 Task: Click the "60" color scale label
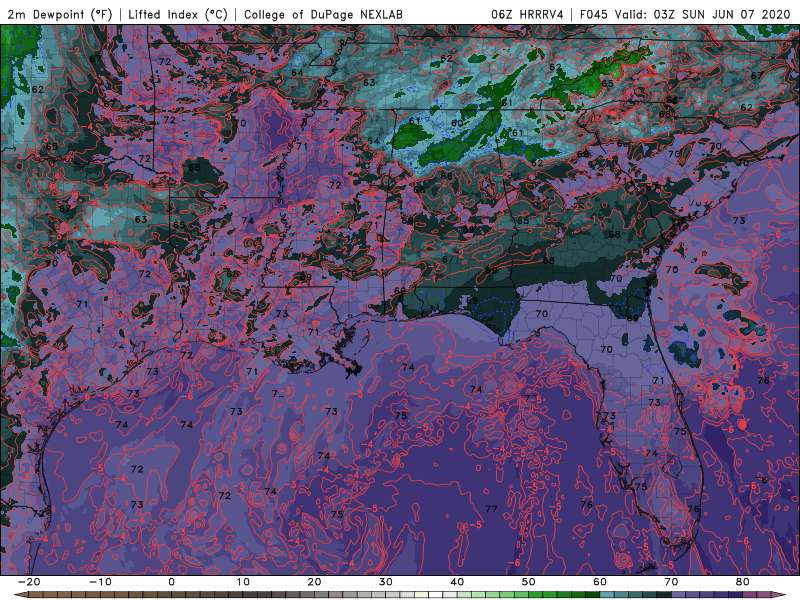600,582
